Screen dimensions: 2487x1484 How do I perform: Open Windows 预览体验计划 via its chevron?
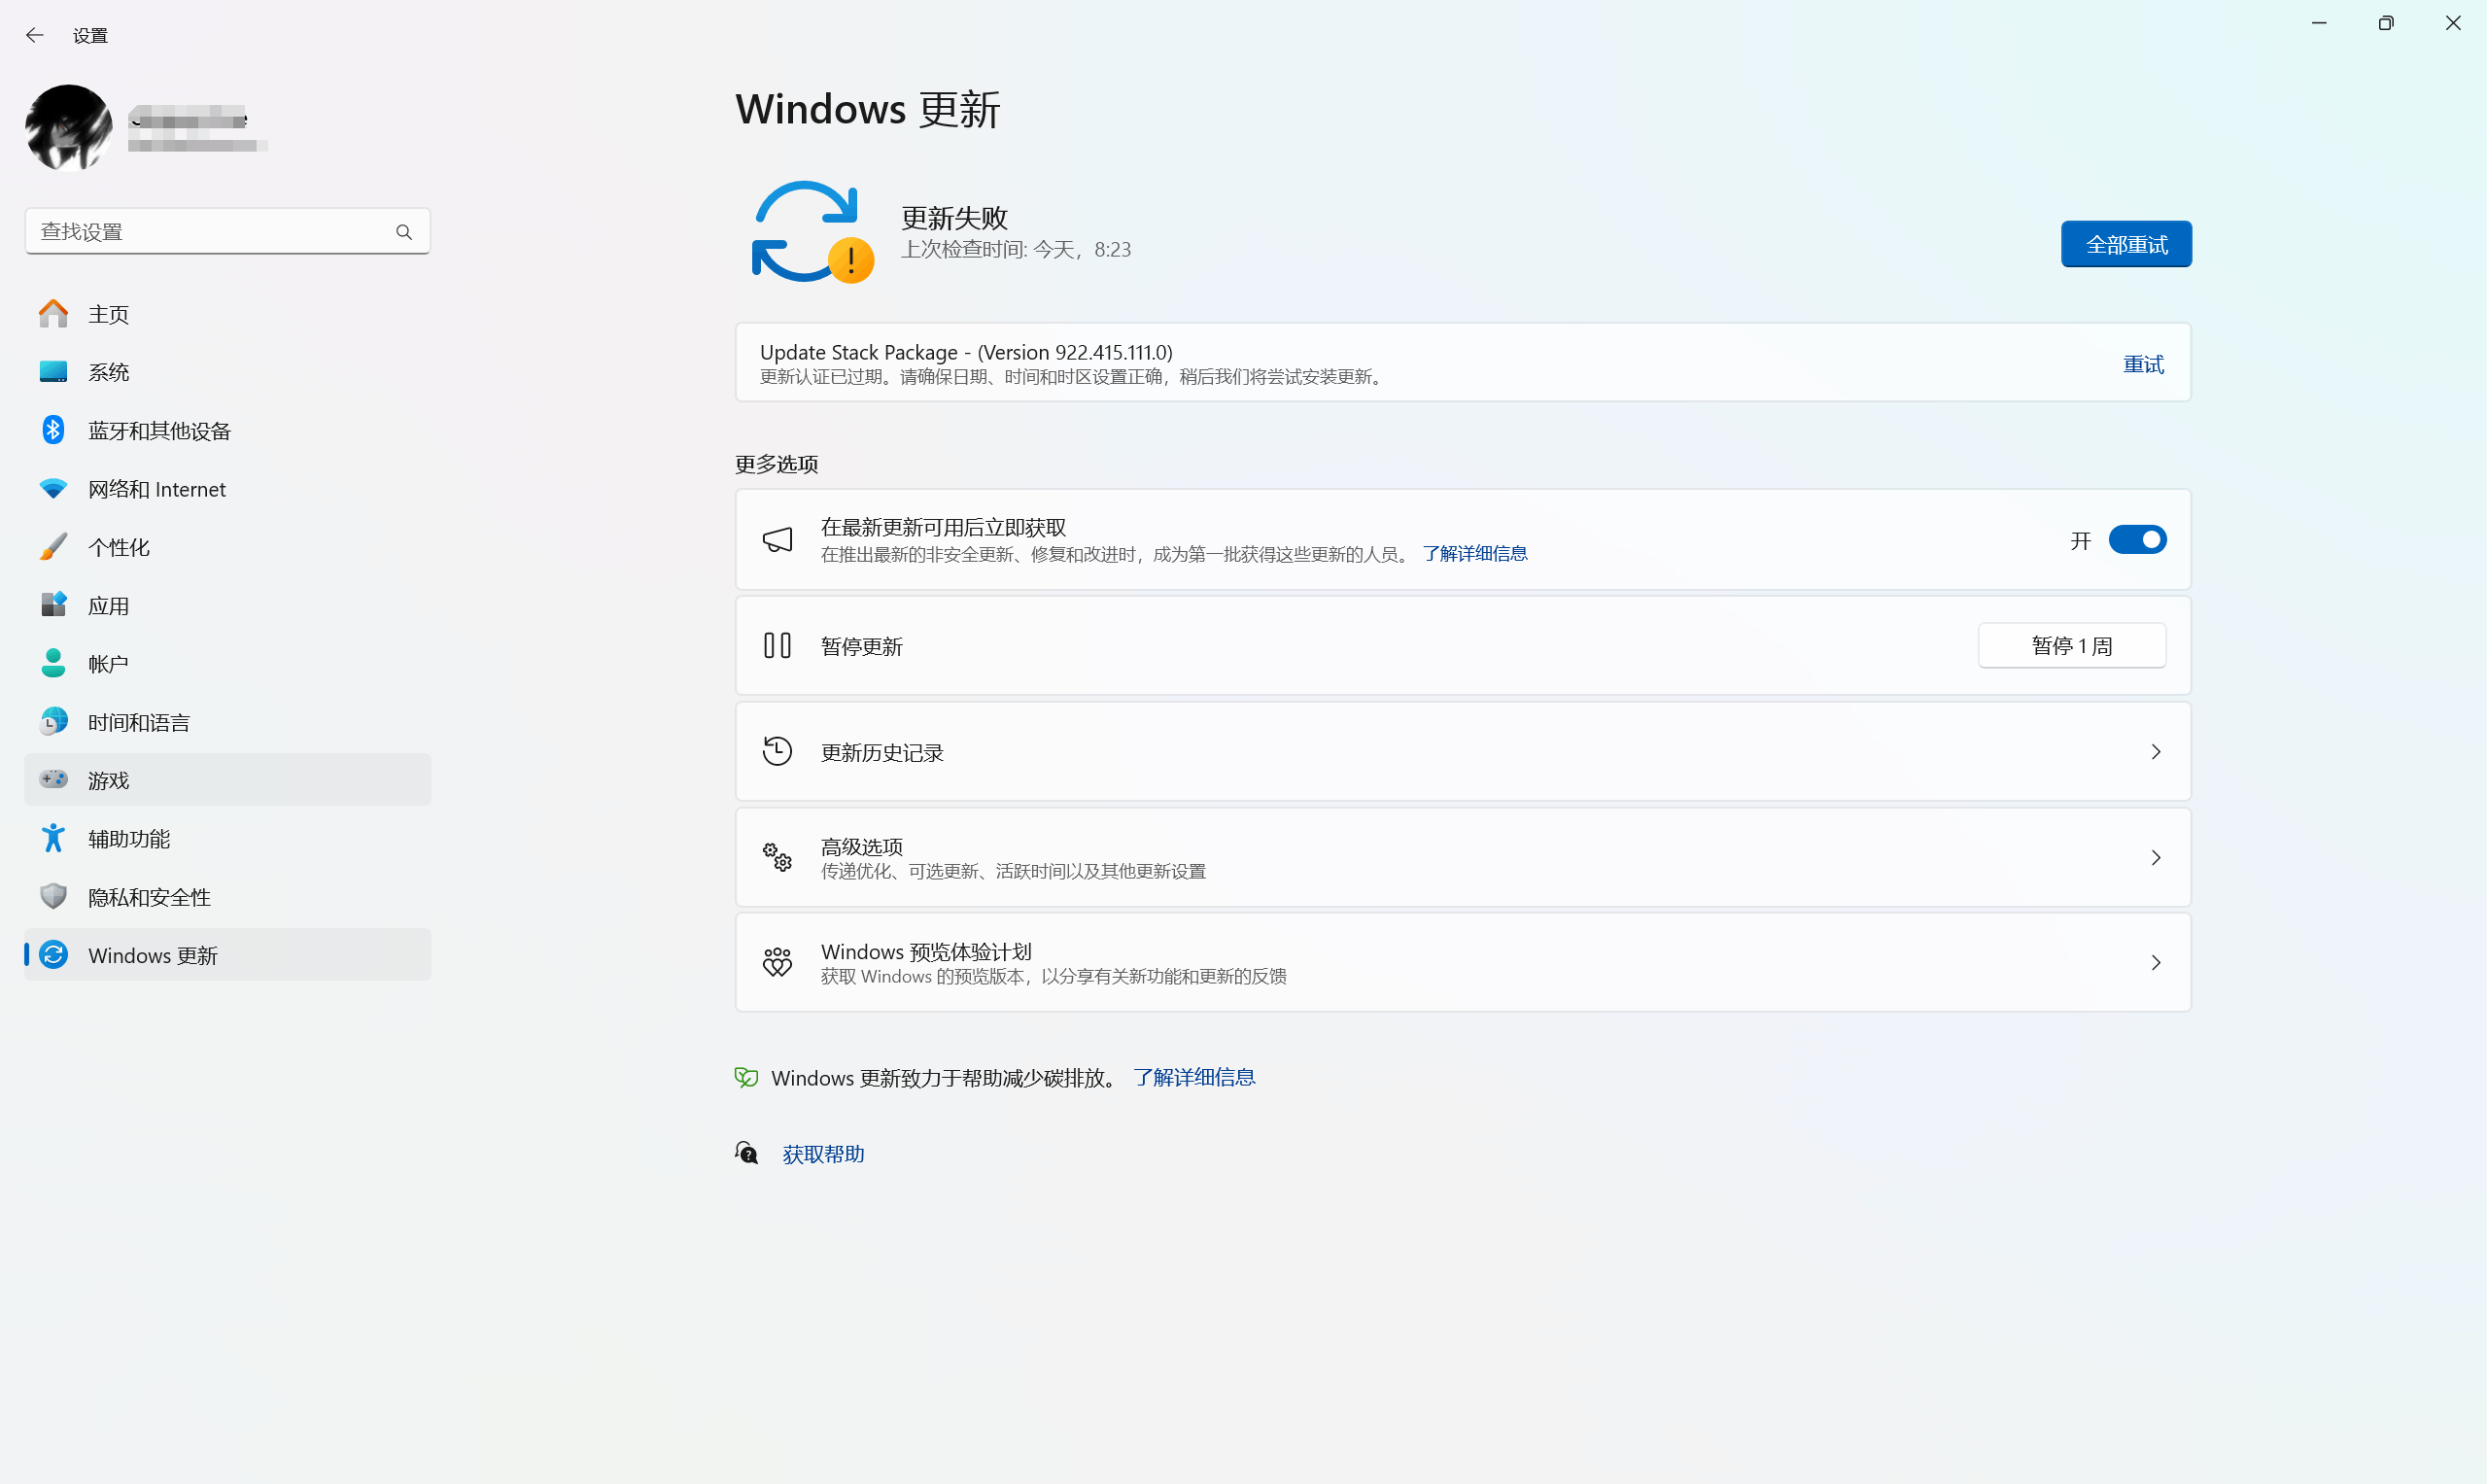click(x=2155, y=962)
